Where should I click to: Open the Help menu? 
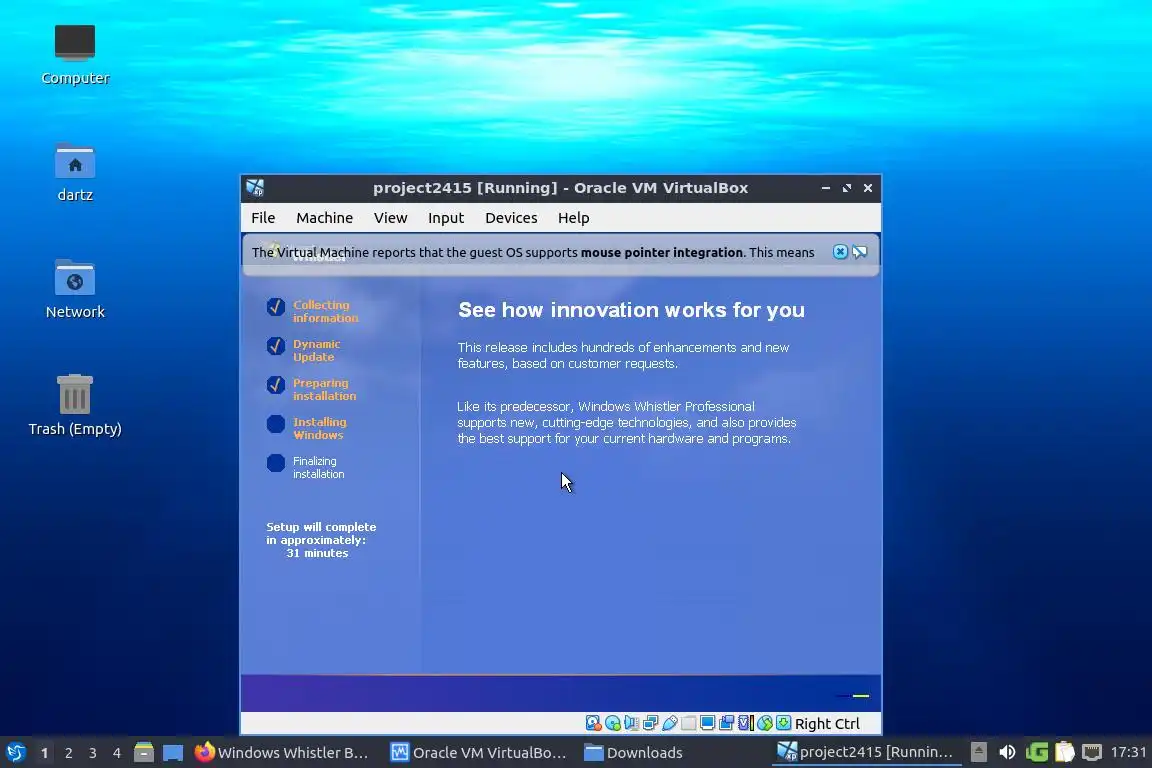574,218
